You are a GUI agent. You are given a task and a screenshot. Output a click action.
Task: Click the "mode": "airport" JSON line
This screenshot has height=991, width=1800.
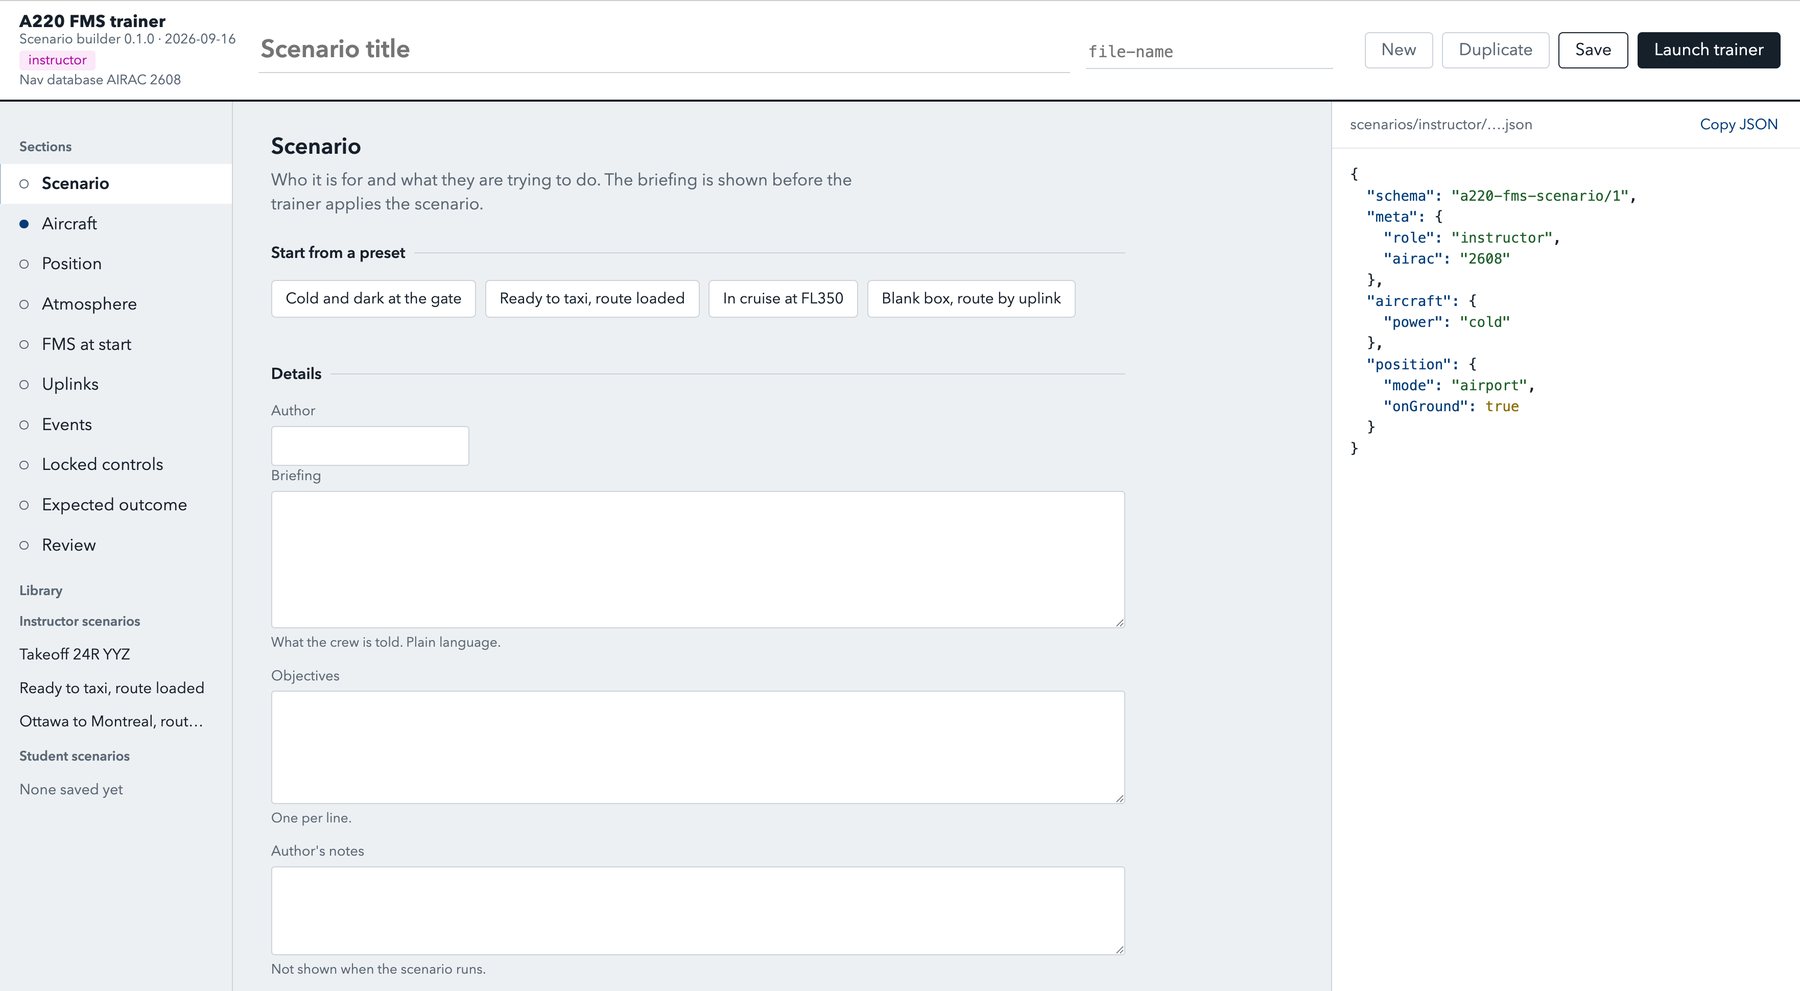1459,385
